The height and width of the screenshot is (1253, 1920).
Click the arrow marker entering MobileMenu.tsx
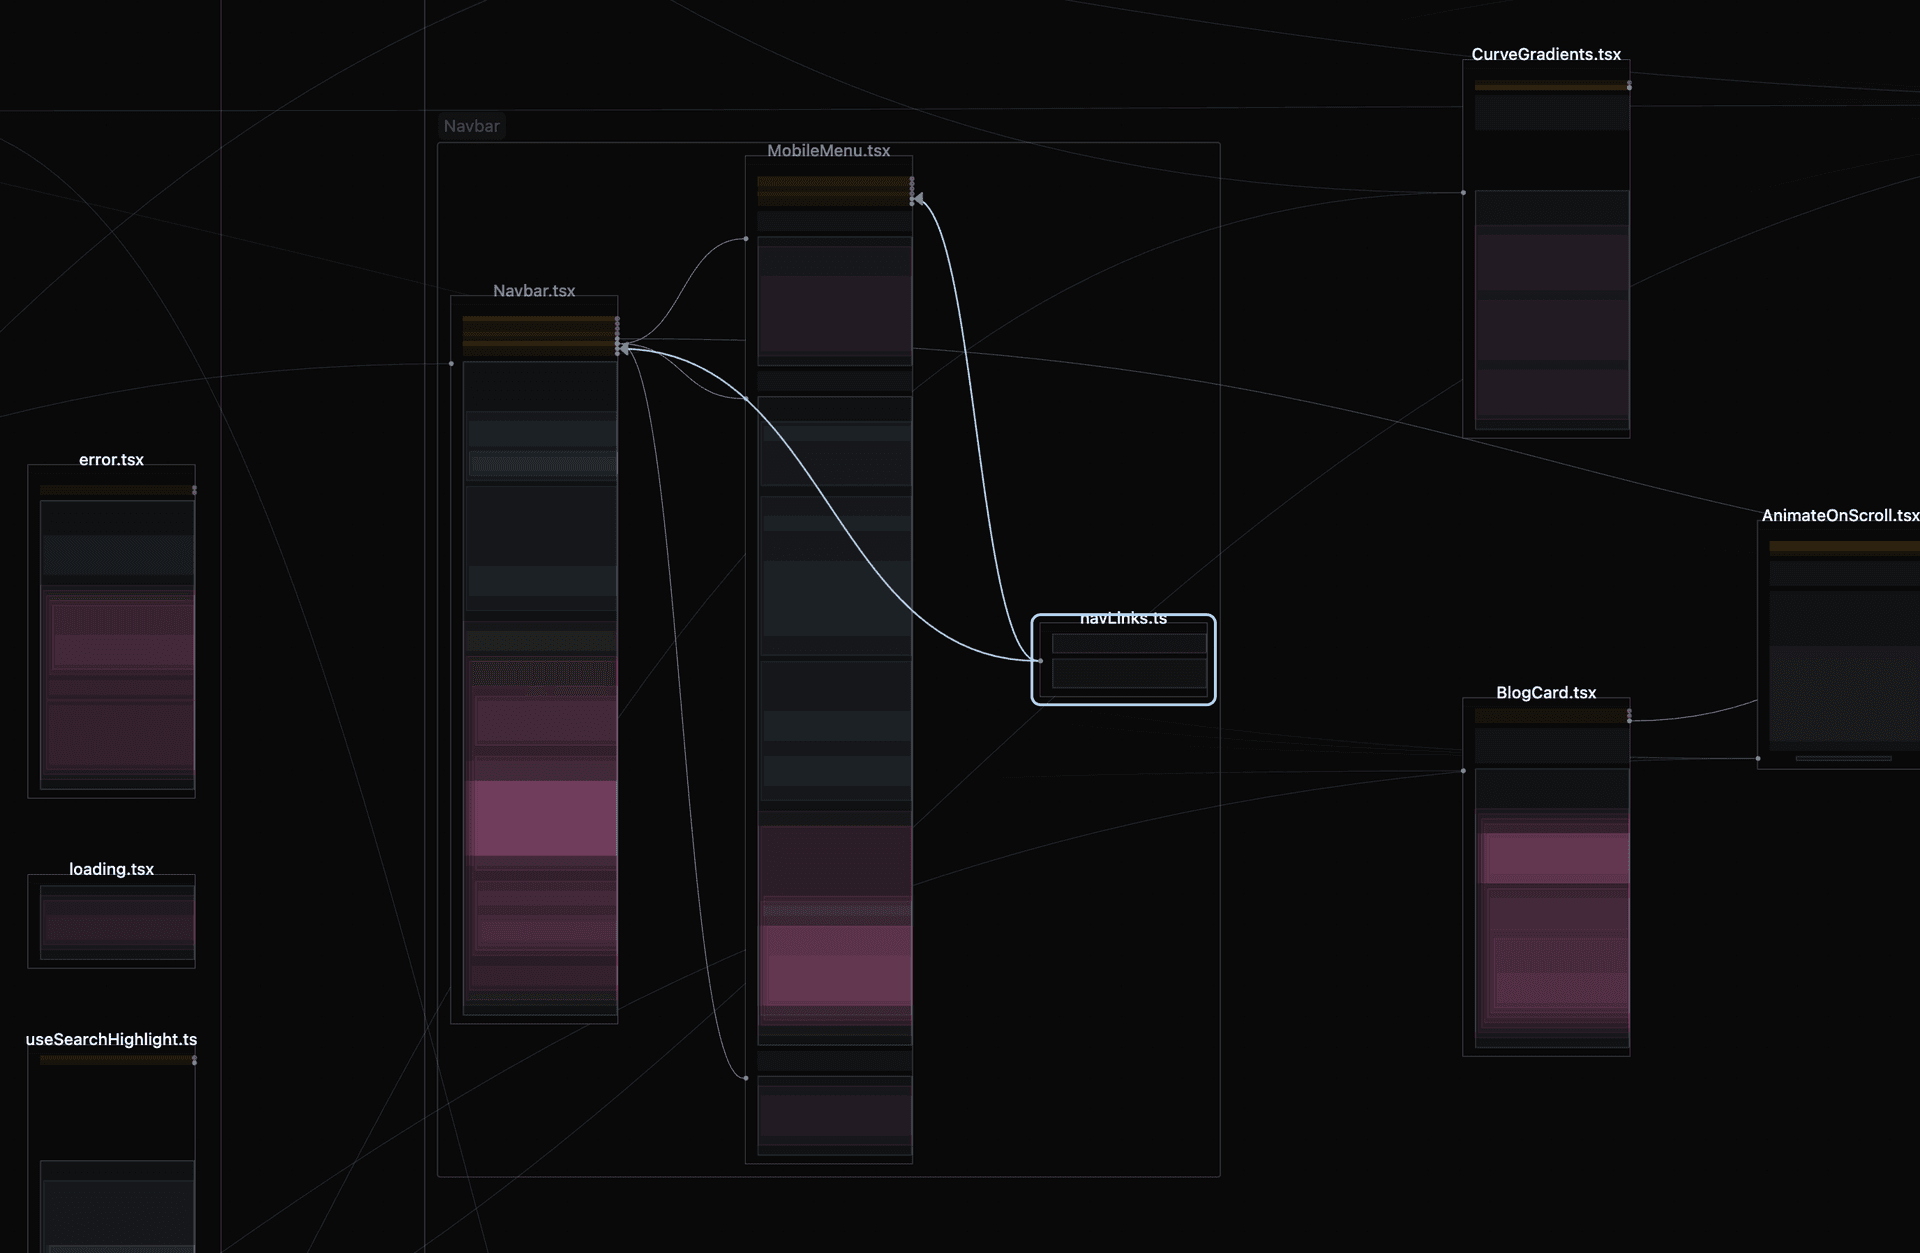click(x=916, y=197)
